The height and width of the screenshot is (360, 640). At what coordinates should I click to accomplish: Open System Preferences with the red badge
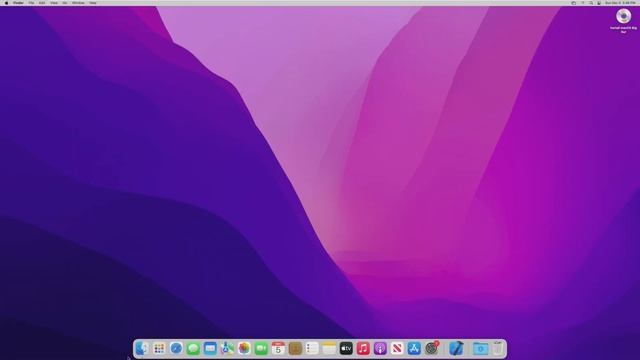(431, 349)
